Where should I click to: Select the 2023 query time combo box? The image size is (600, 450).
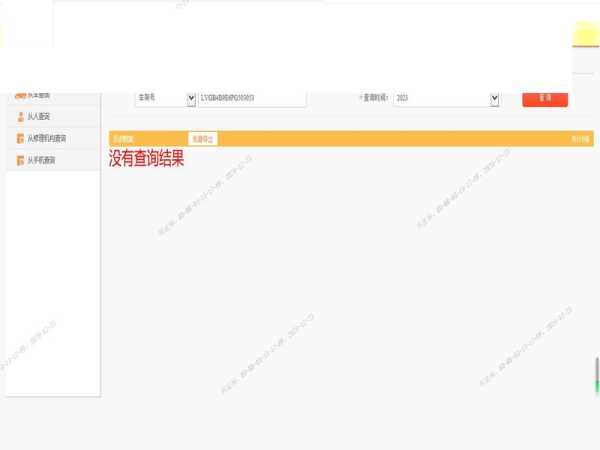(441, 99)
